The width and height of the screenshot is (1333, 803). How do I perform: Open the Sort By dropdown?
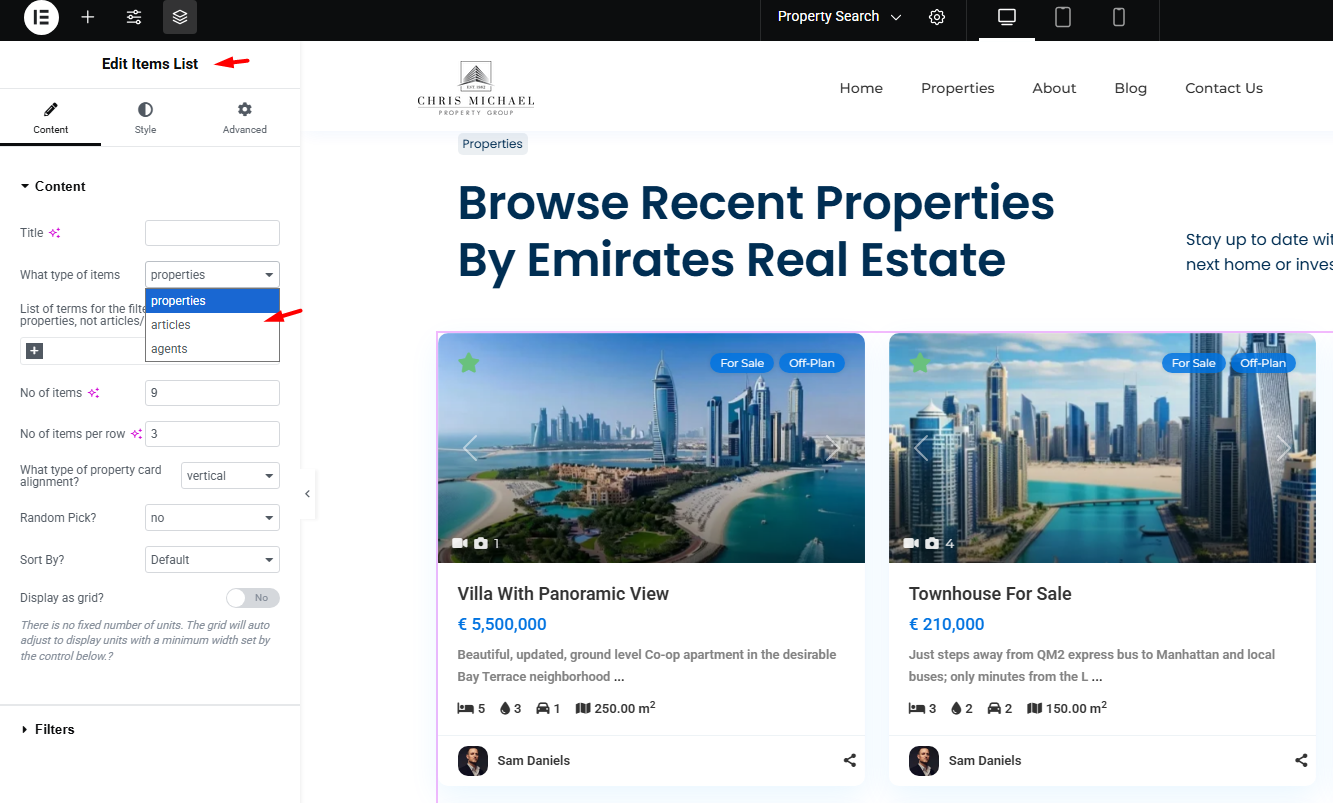pyautogui.click(x=212, y=560)
